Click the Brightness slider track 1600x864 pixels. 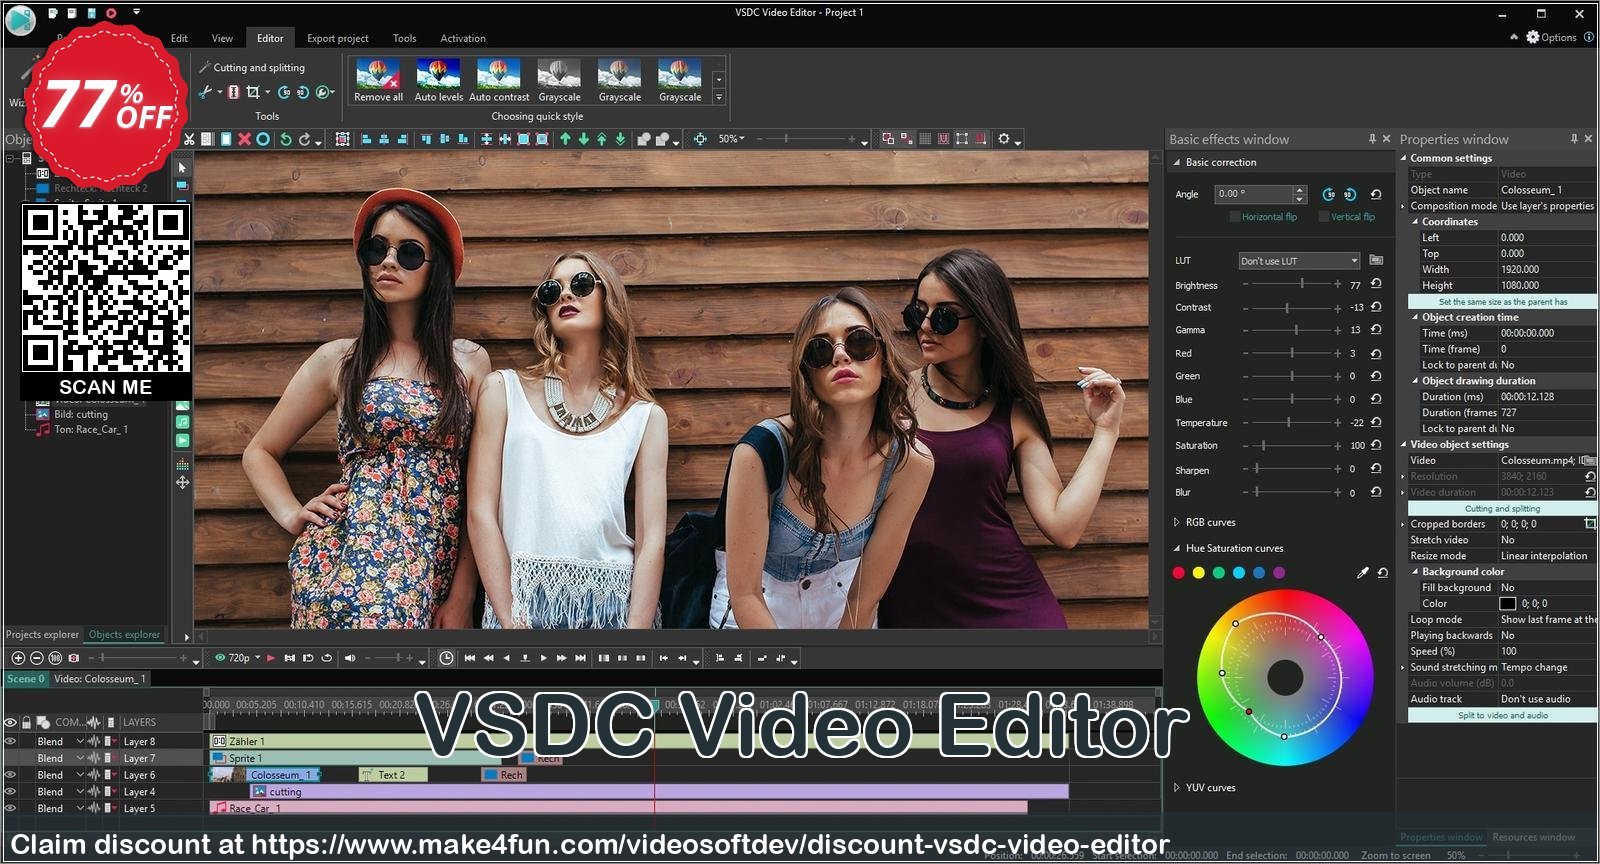pyautogui.click(x=1291, y=284)
